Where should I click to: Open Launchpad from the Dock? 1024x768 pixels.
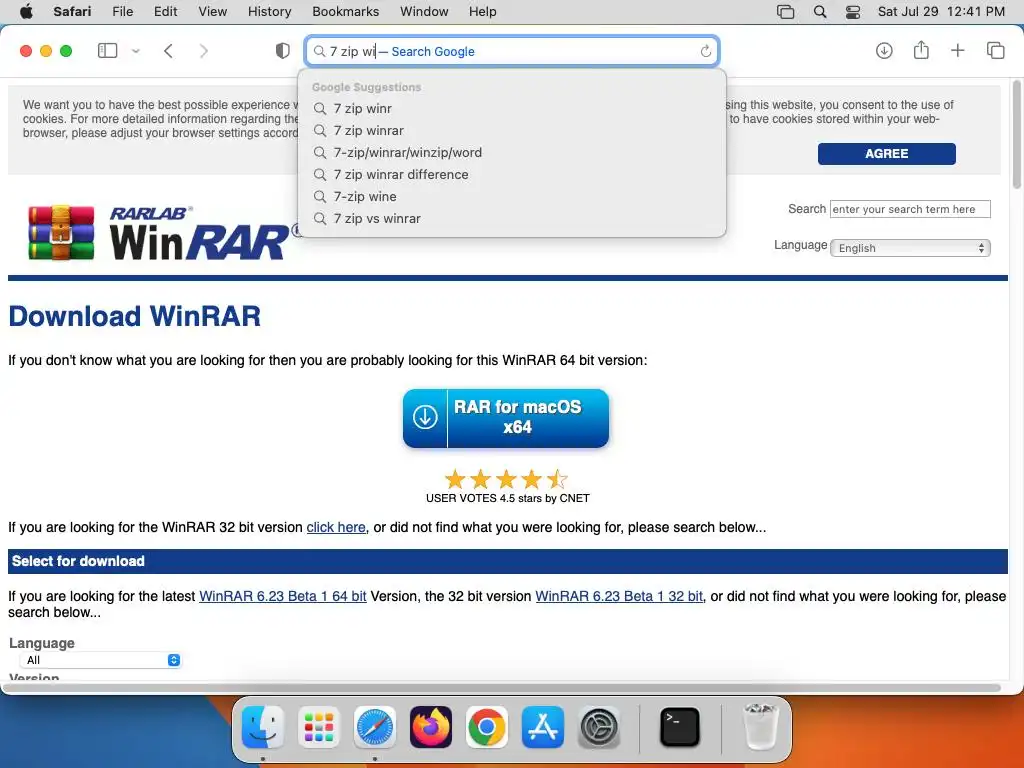coord(319,727)
